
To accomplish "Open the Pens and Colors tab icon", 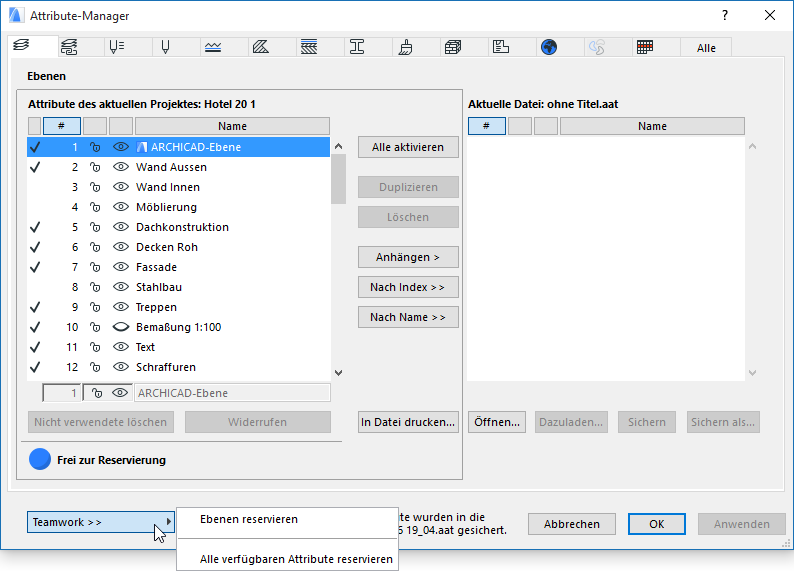I will 165,47.
